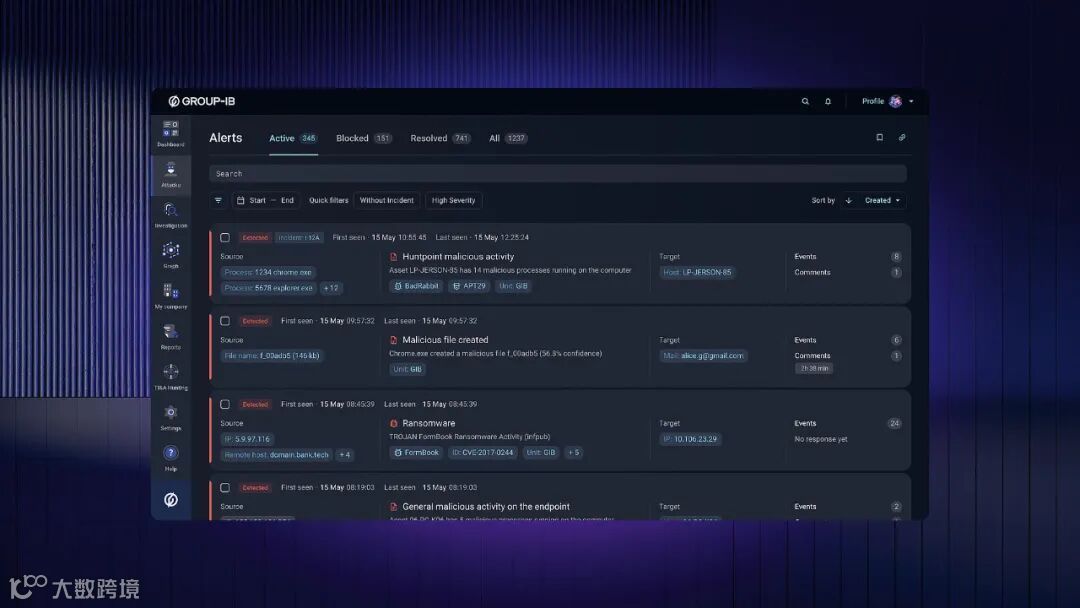Image resolution: width=1080 pixels, height=608 pixels.
Task: Click the Group-IB logo at sidebar bottom
Action: coord(171,499)
